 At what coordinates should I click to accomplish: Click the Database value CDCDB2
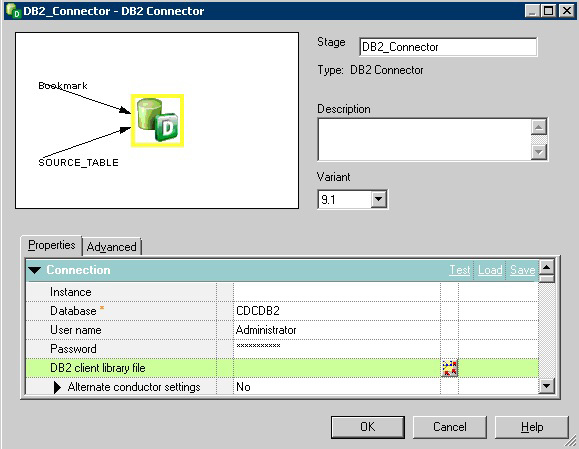pos(337,311)
